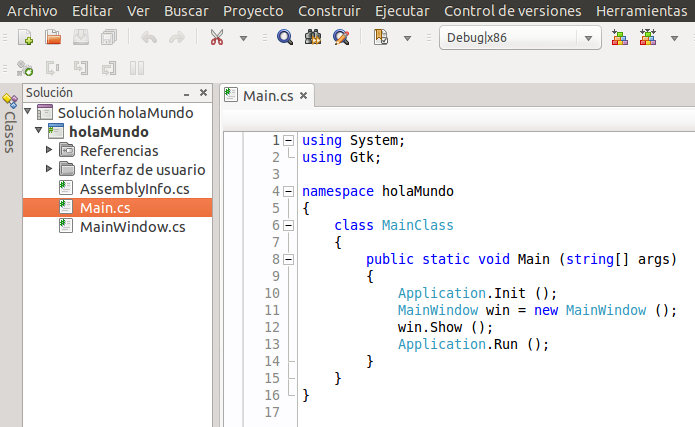Click the Open File toolbar icon
The height and width of the screenshot is (427, 695).
tap(53, 38)
